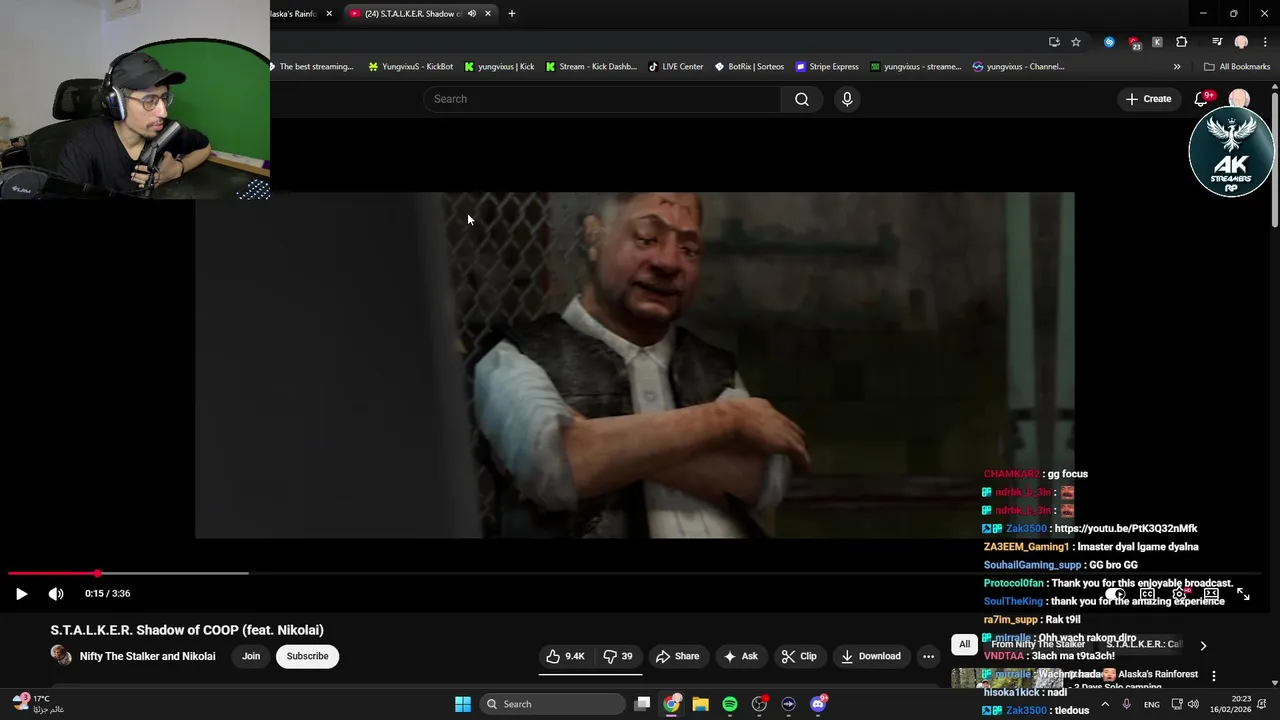The width and height of the screenshot is (1280, 720).
Task: Open the BotRix | Sorteos bookmark
Action: (749, 67)
